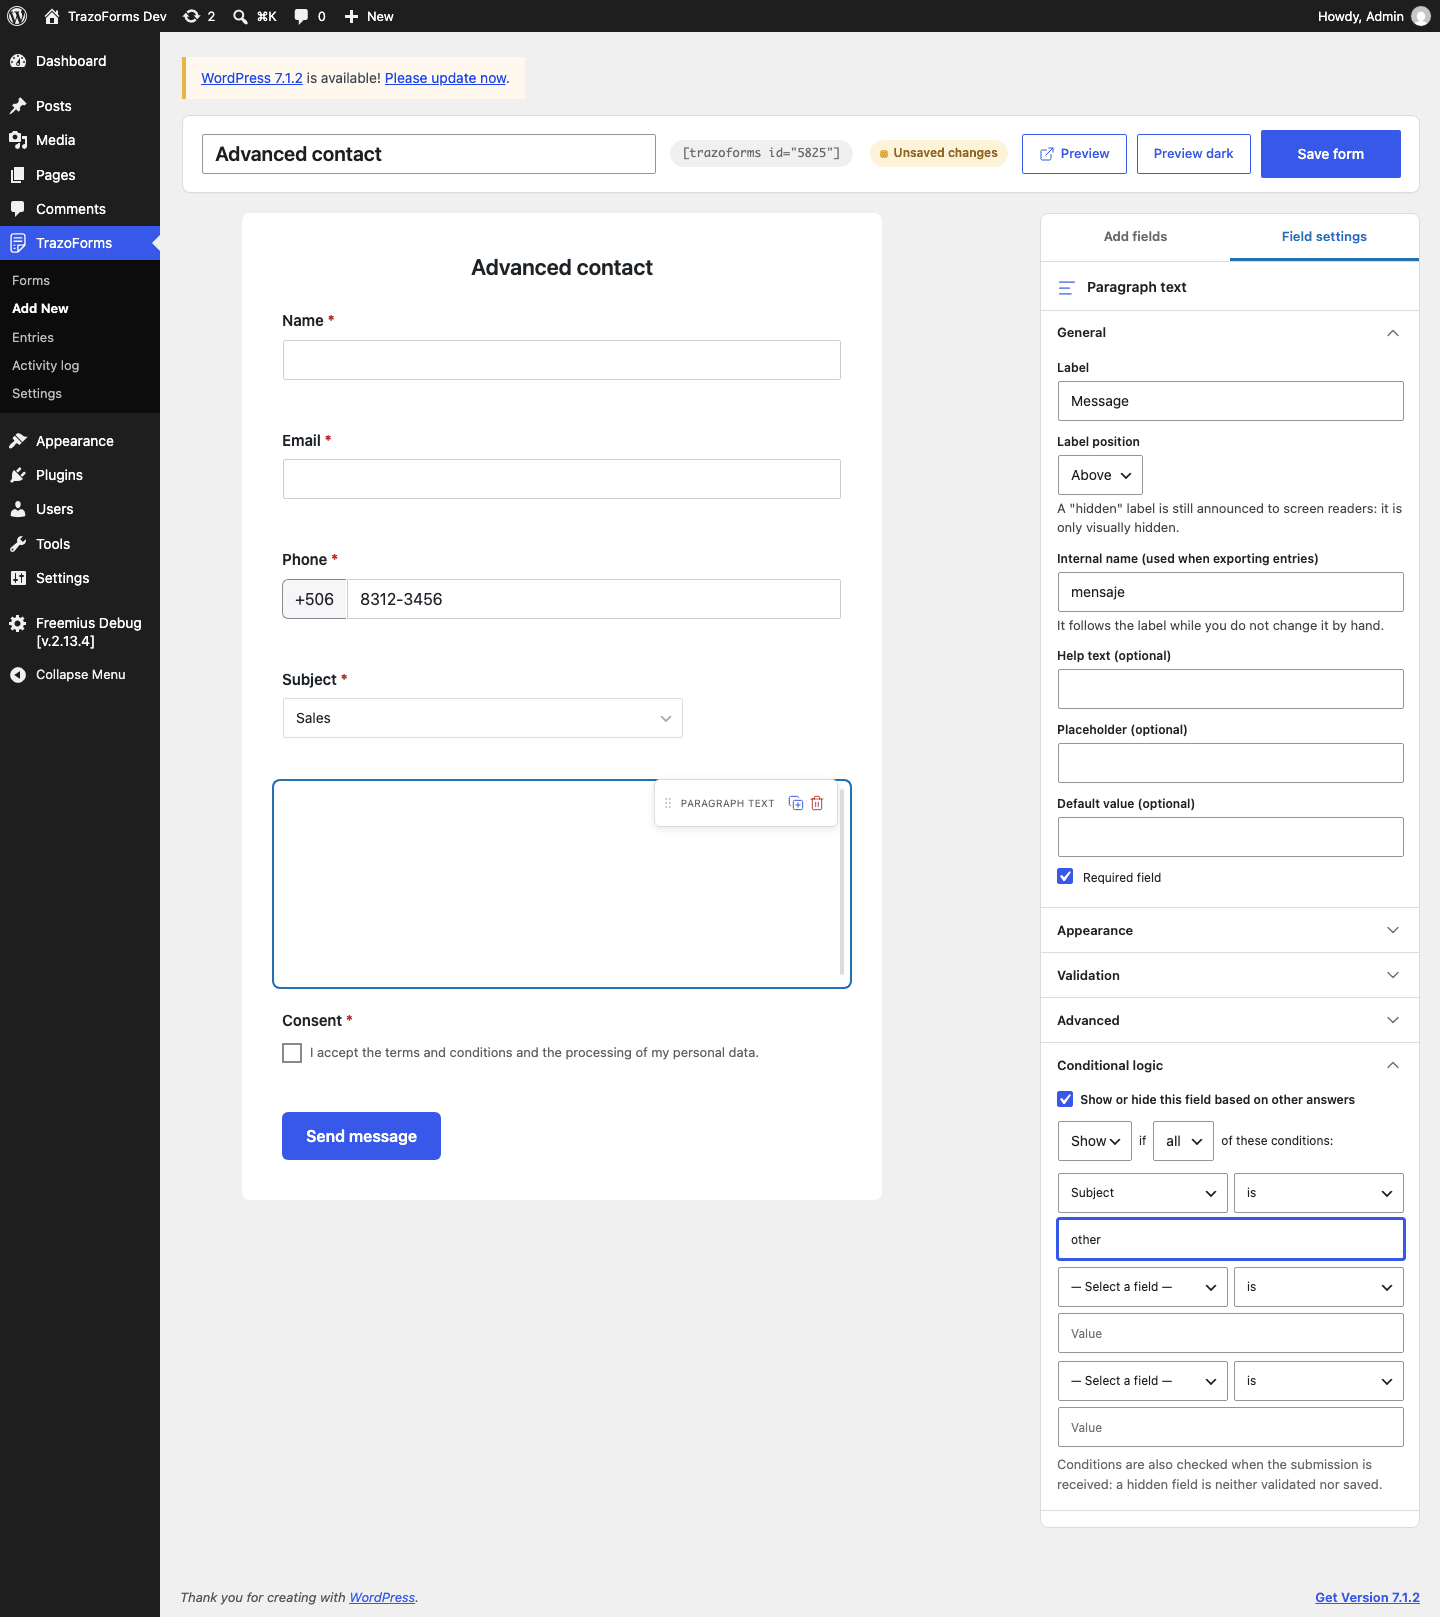Click the Help text optional input
The height and width of the screenshot is (1617, 1440).
click(1230, 689)
